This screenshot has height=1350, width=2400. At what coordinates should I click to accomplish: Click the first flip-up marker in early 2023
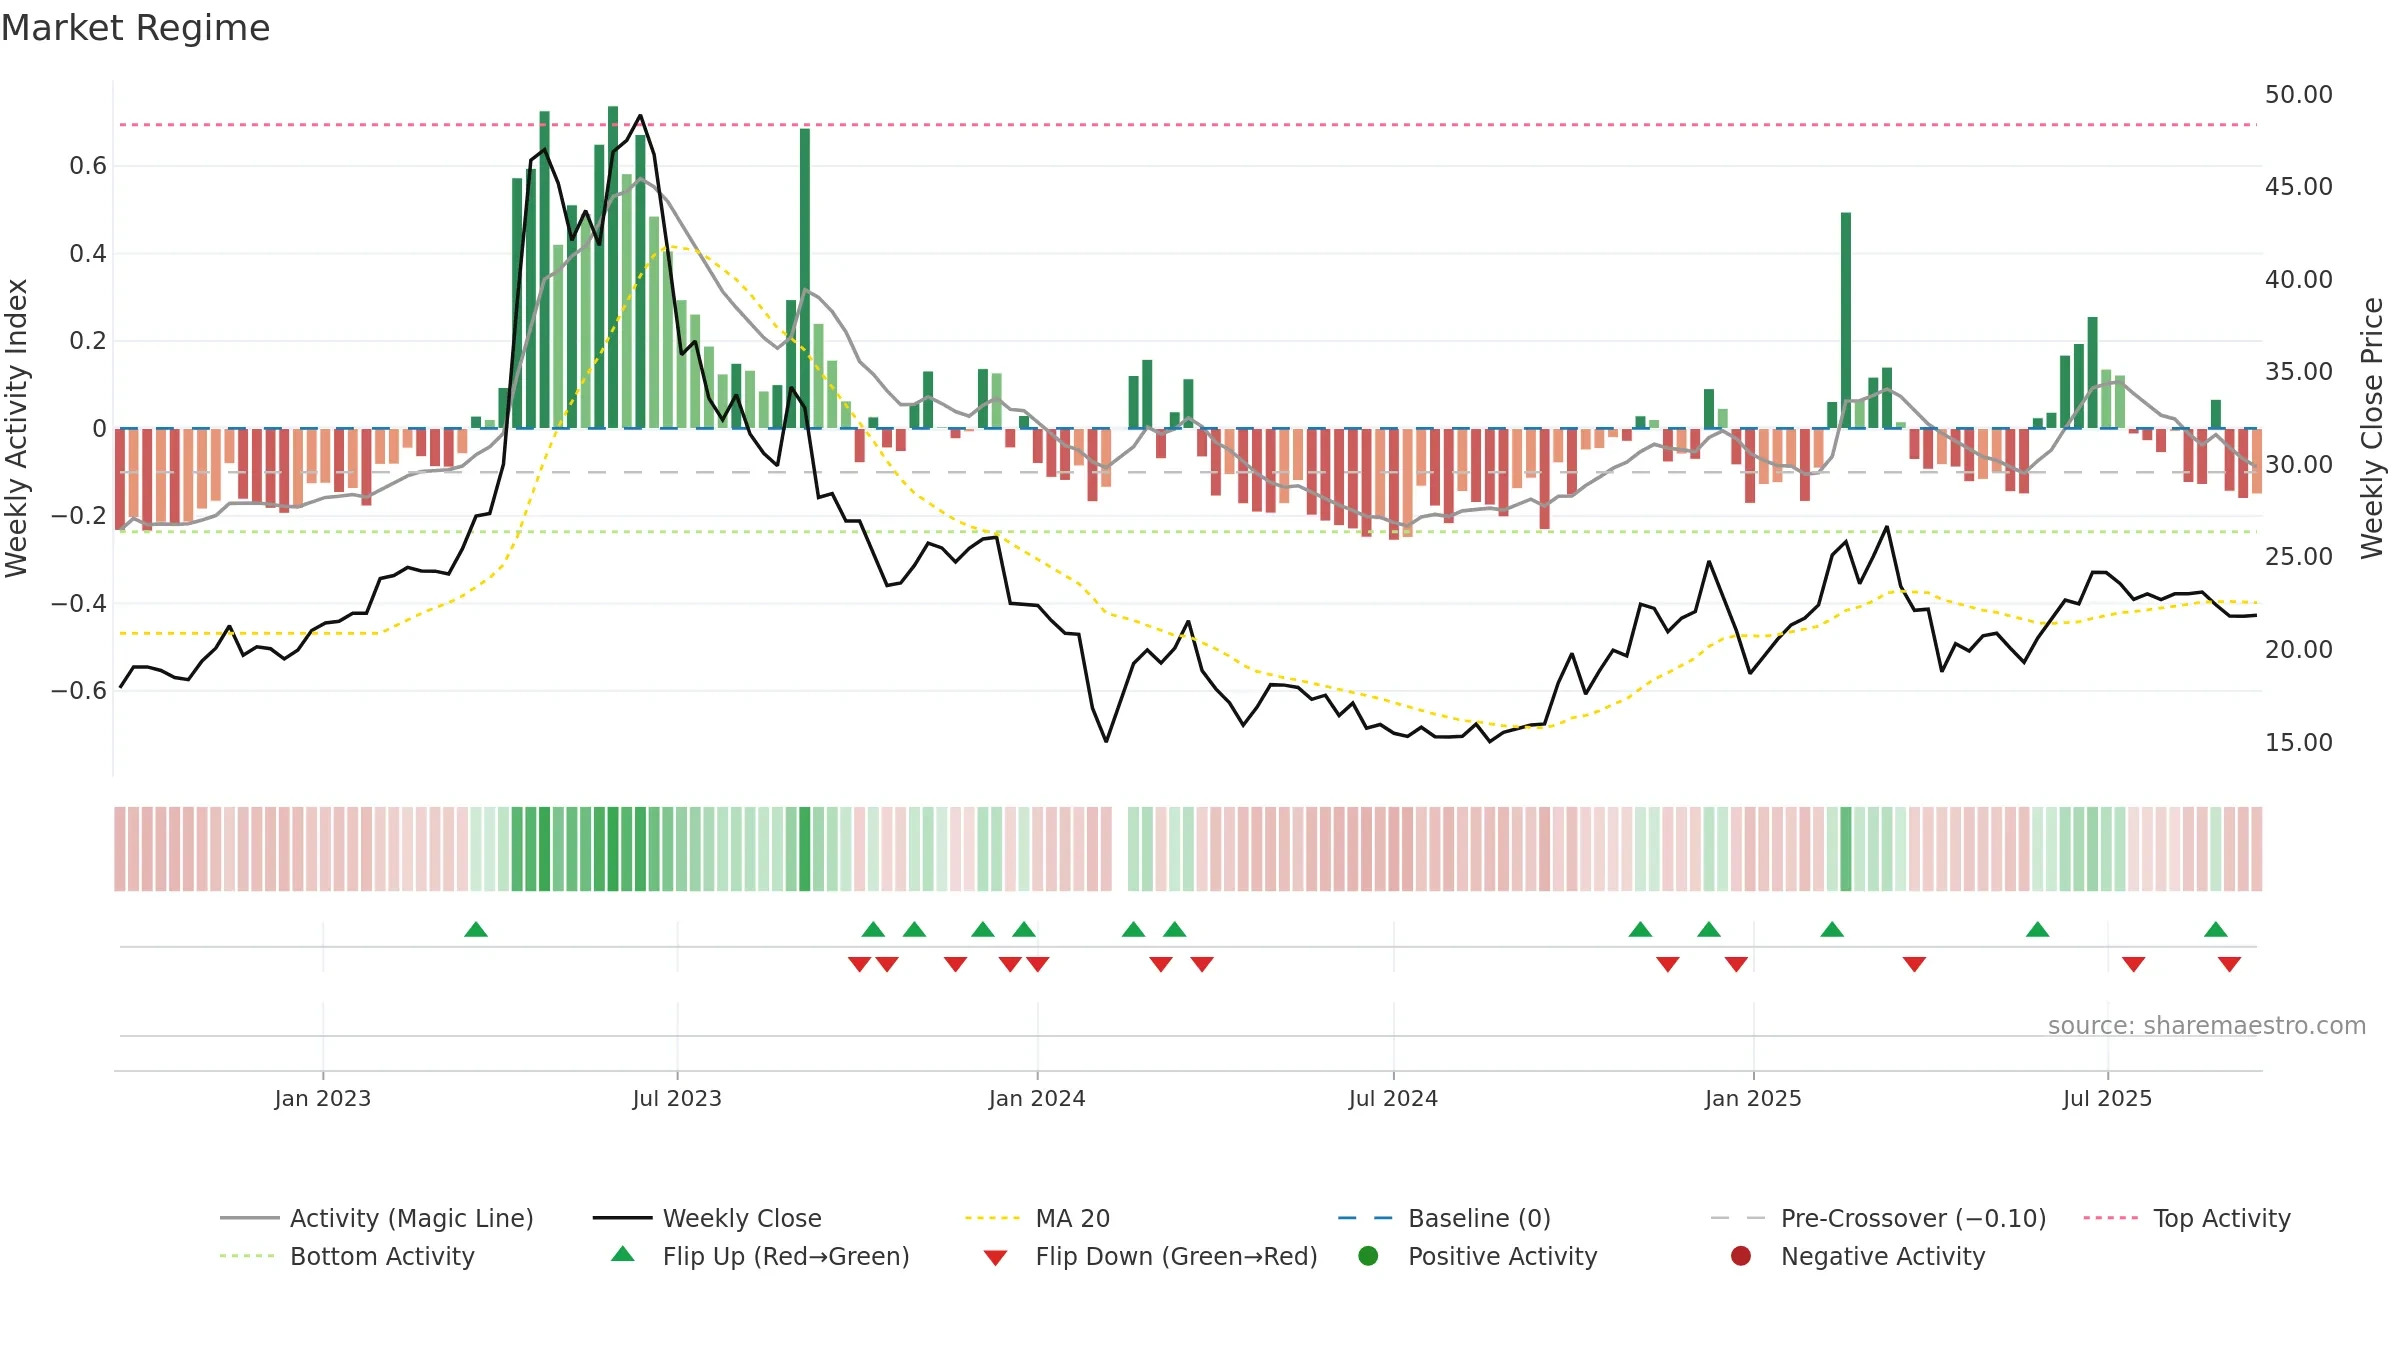(476, 929)
